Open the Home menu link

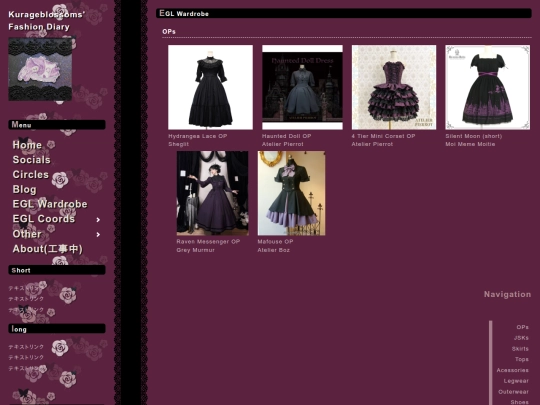pyautogui.click(x=27, y=145)
